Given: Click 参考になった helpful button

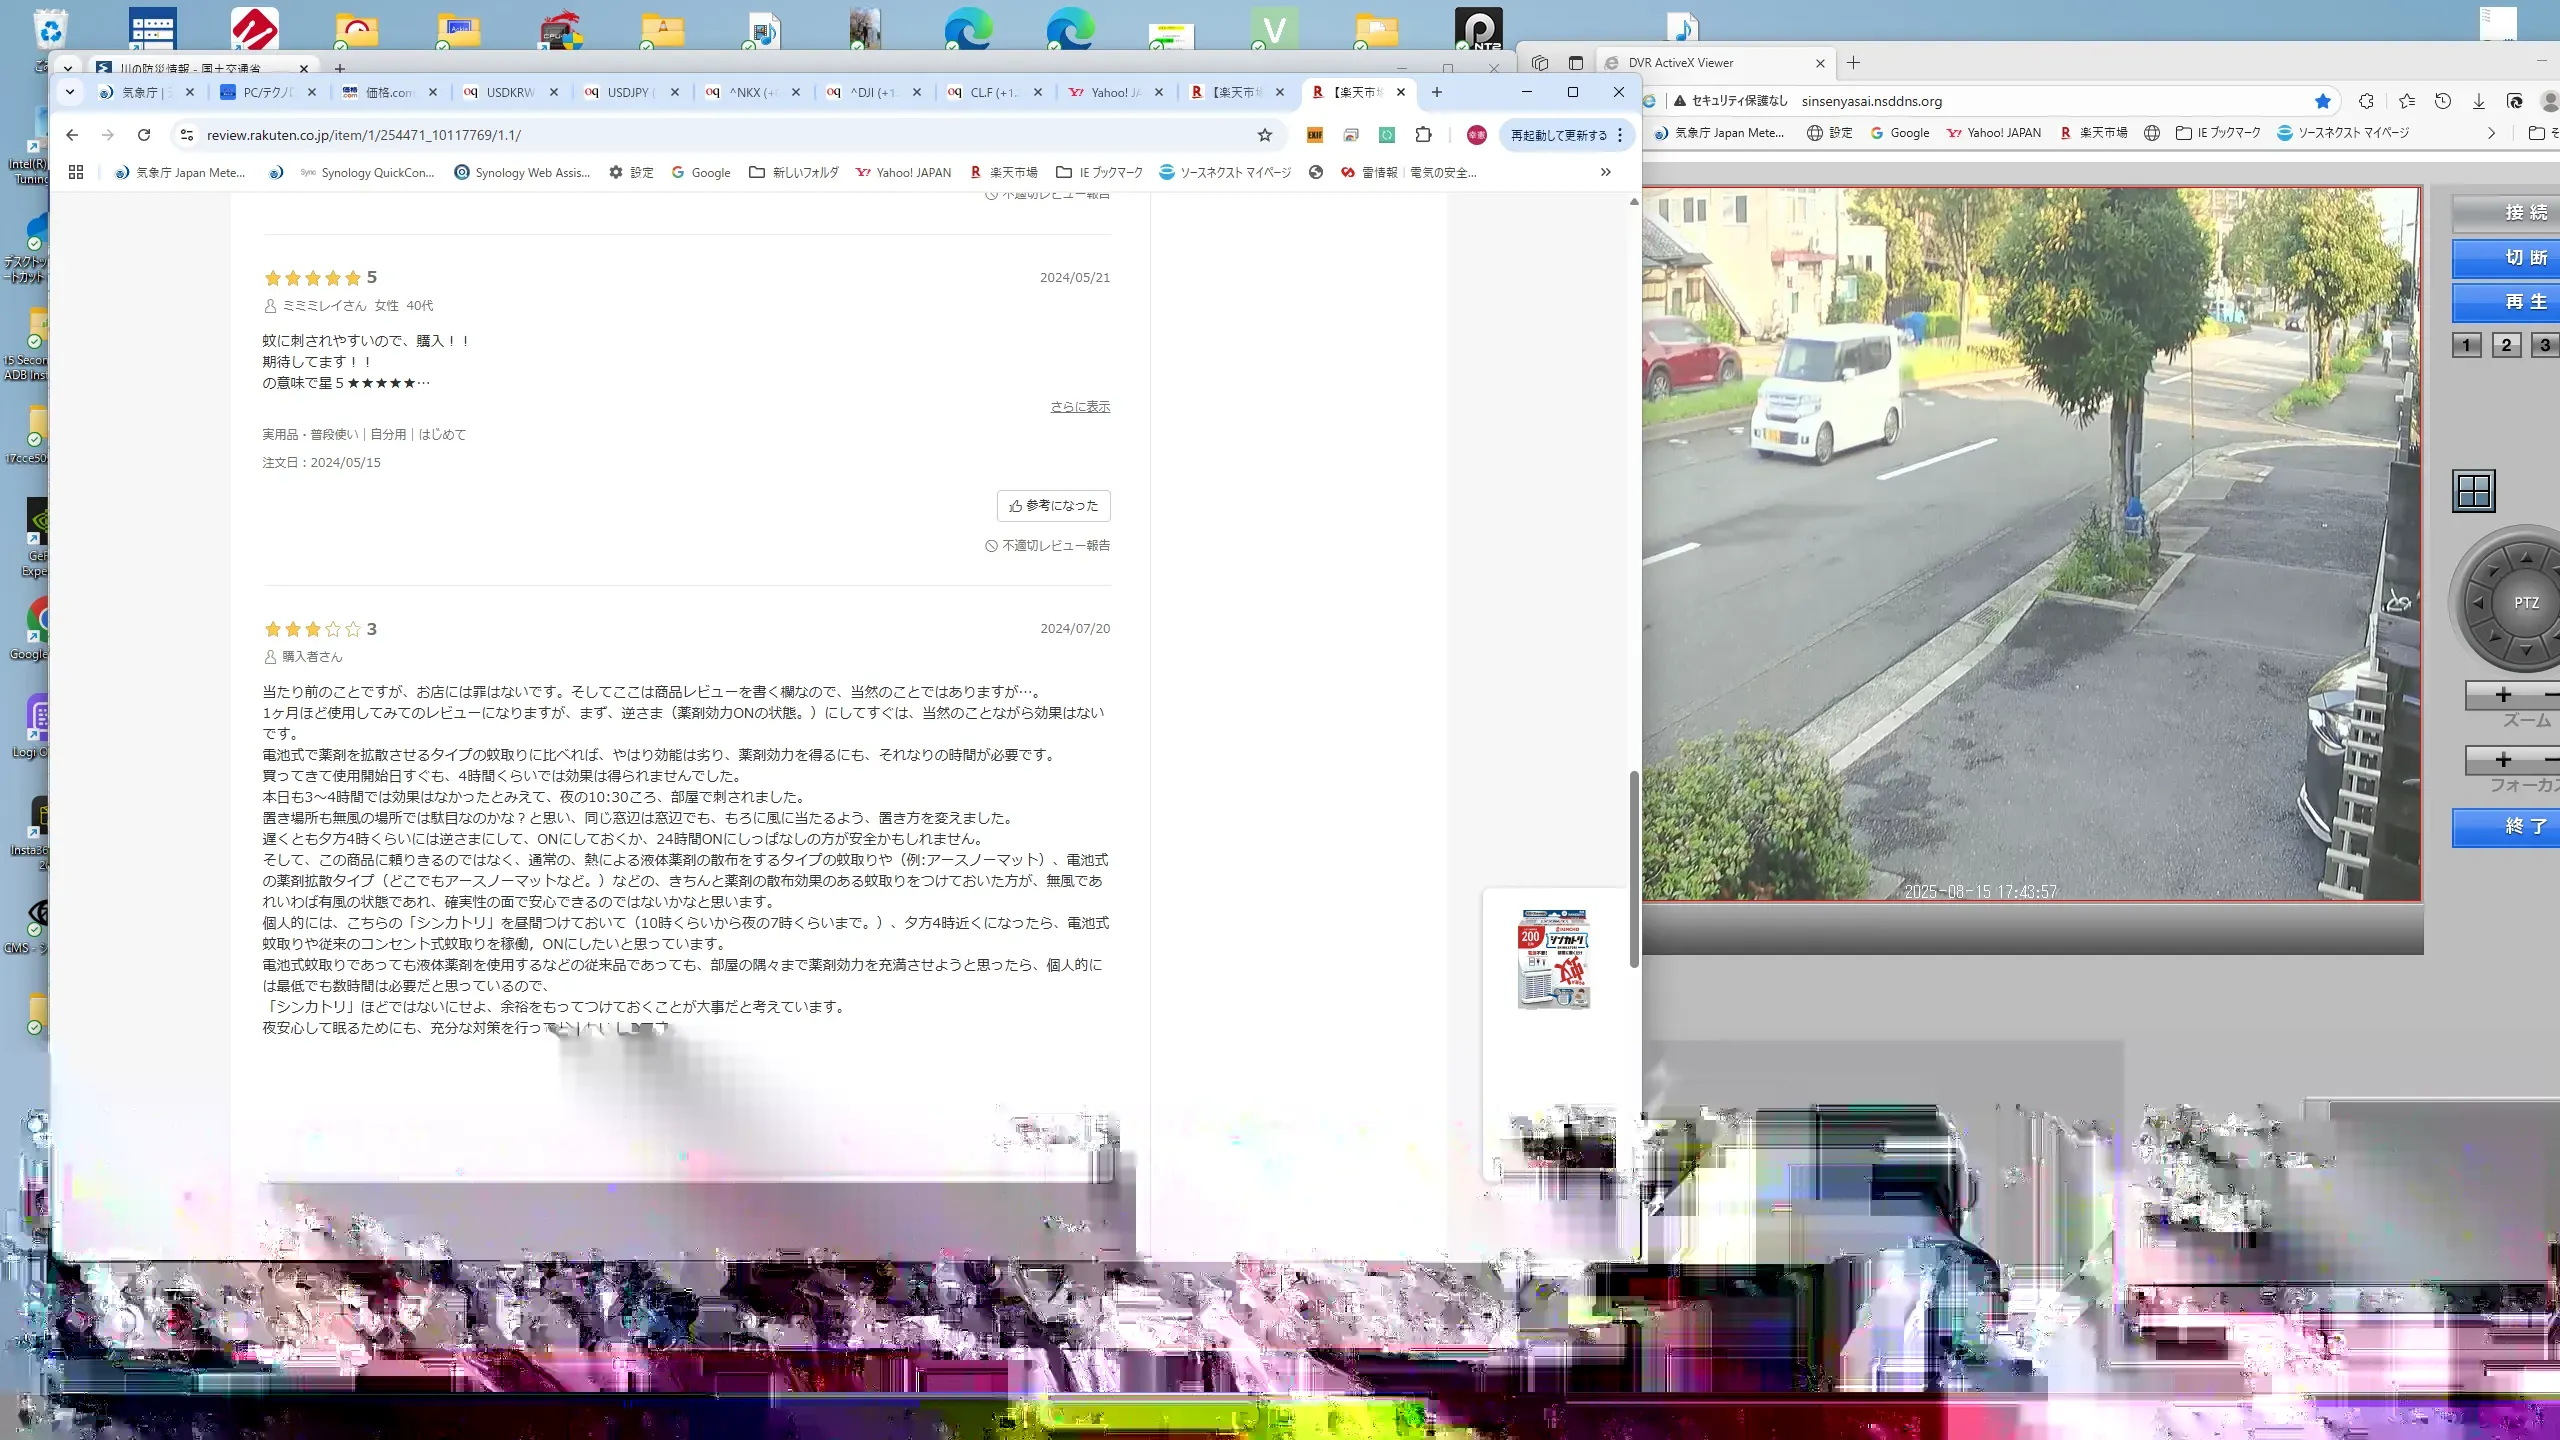Looking at the screenshot, I should click(1053, 506).
